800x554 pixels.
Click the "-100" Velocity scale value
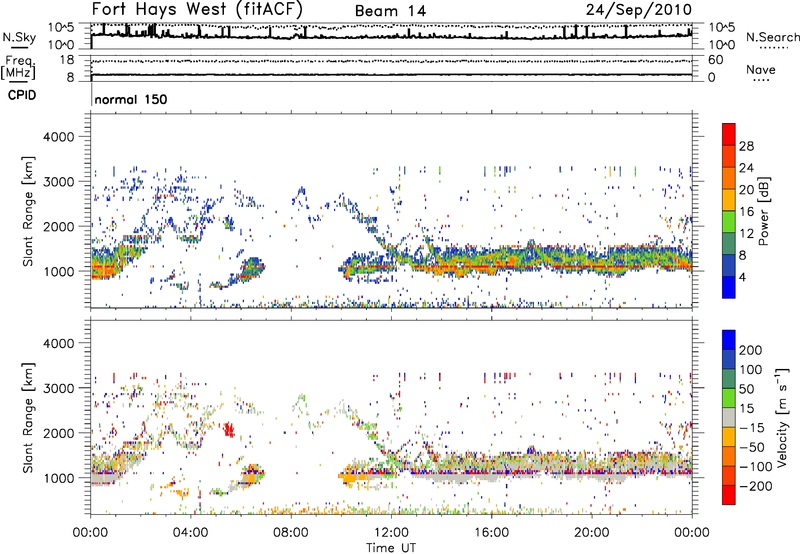[x=756, y=466]
